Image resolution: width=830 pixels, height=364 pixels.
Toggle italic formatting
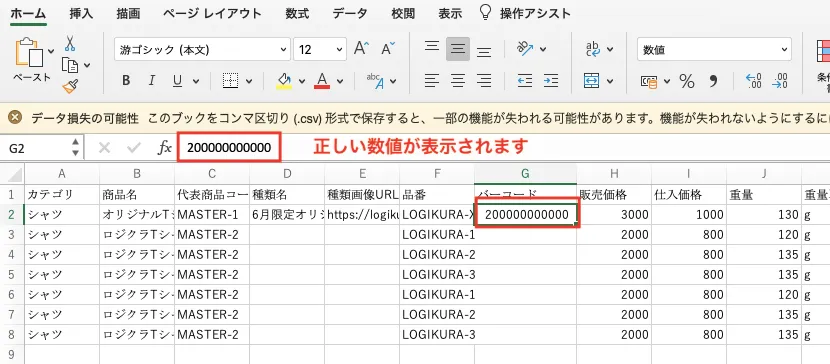click(152, 80)
